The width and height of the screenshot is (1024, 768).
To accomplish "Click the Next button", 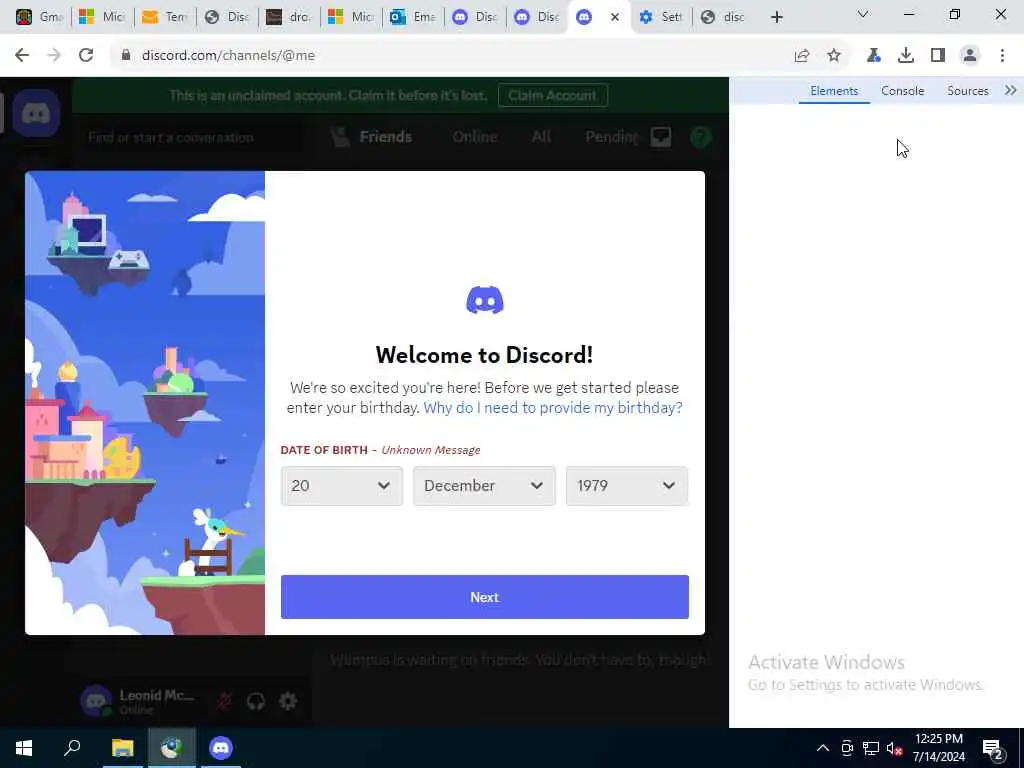I will [485, 597].
